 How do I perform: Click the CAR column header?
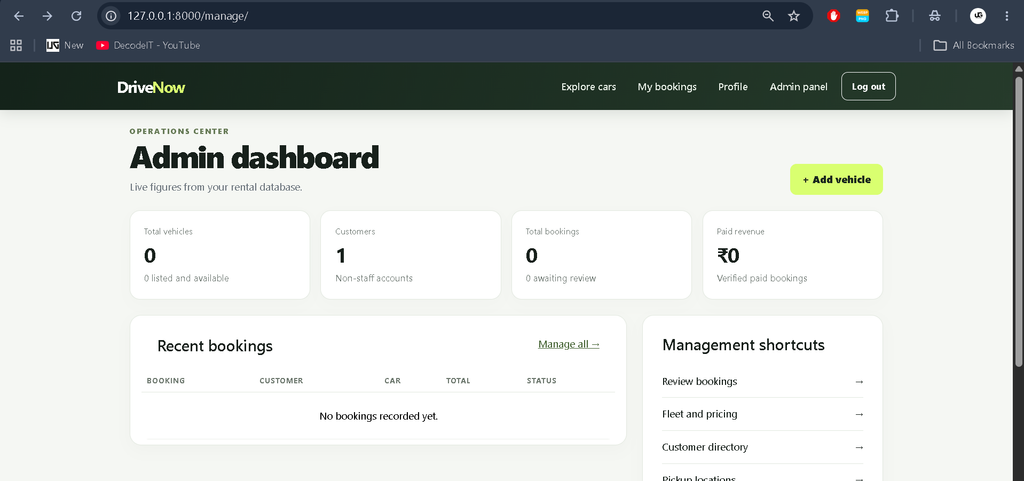[392, 380]
